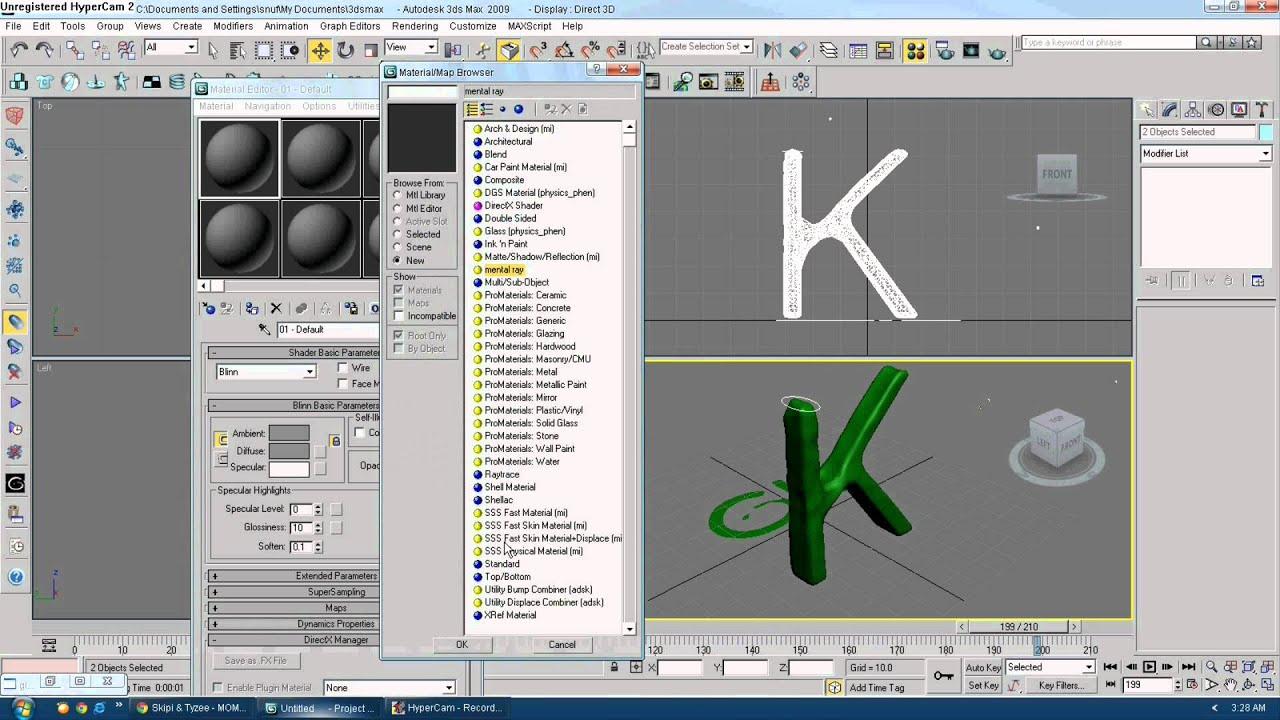This screenshot has height=720, width=1280.
Task: Enable the Wire checkbox in Material Editor
Action: click(x=343, y=368)
